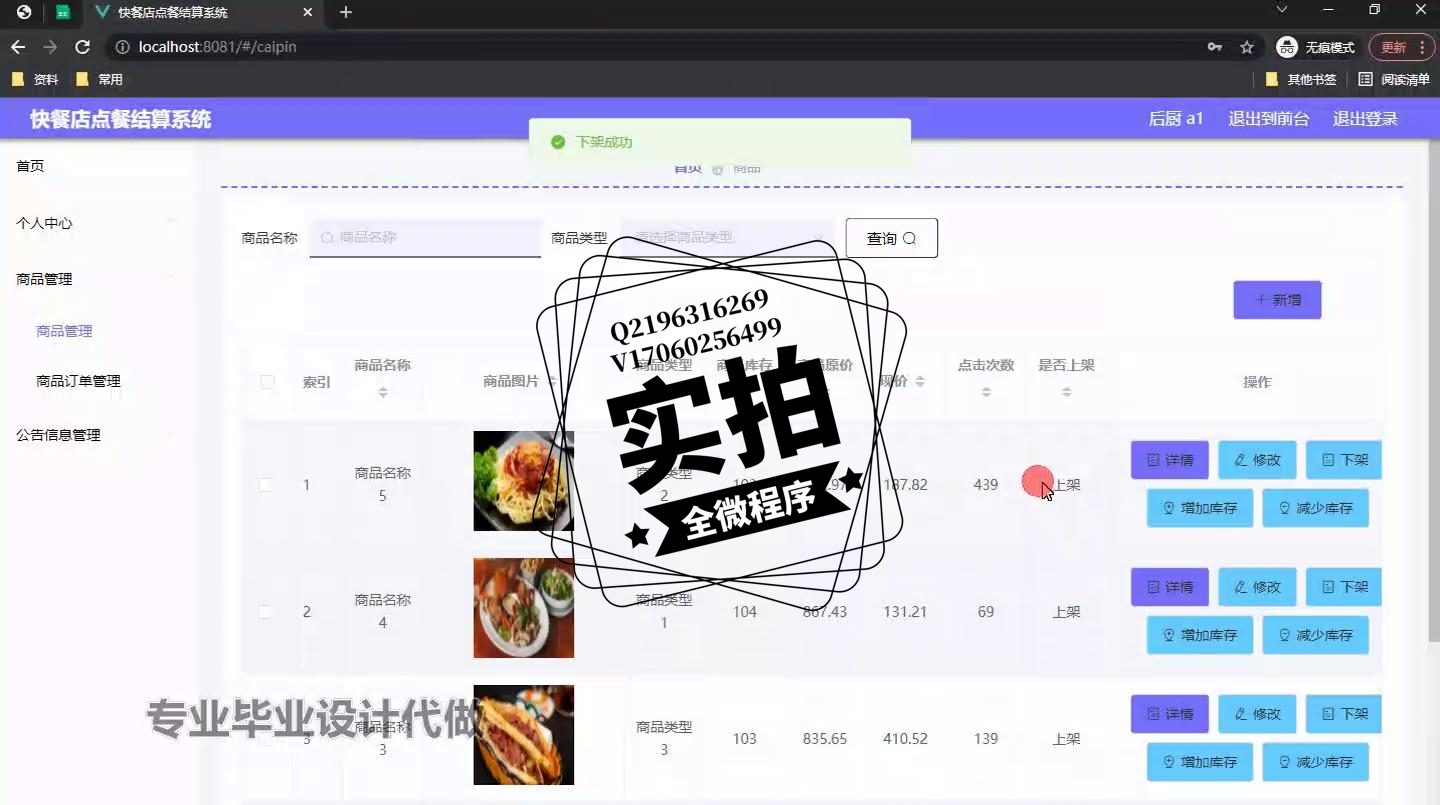Reload the page using the refresh icon
The width and height of the screenshot is (1440, 805).
[x=83, y=47]
